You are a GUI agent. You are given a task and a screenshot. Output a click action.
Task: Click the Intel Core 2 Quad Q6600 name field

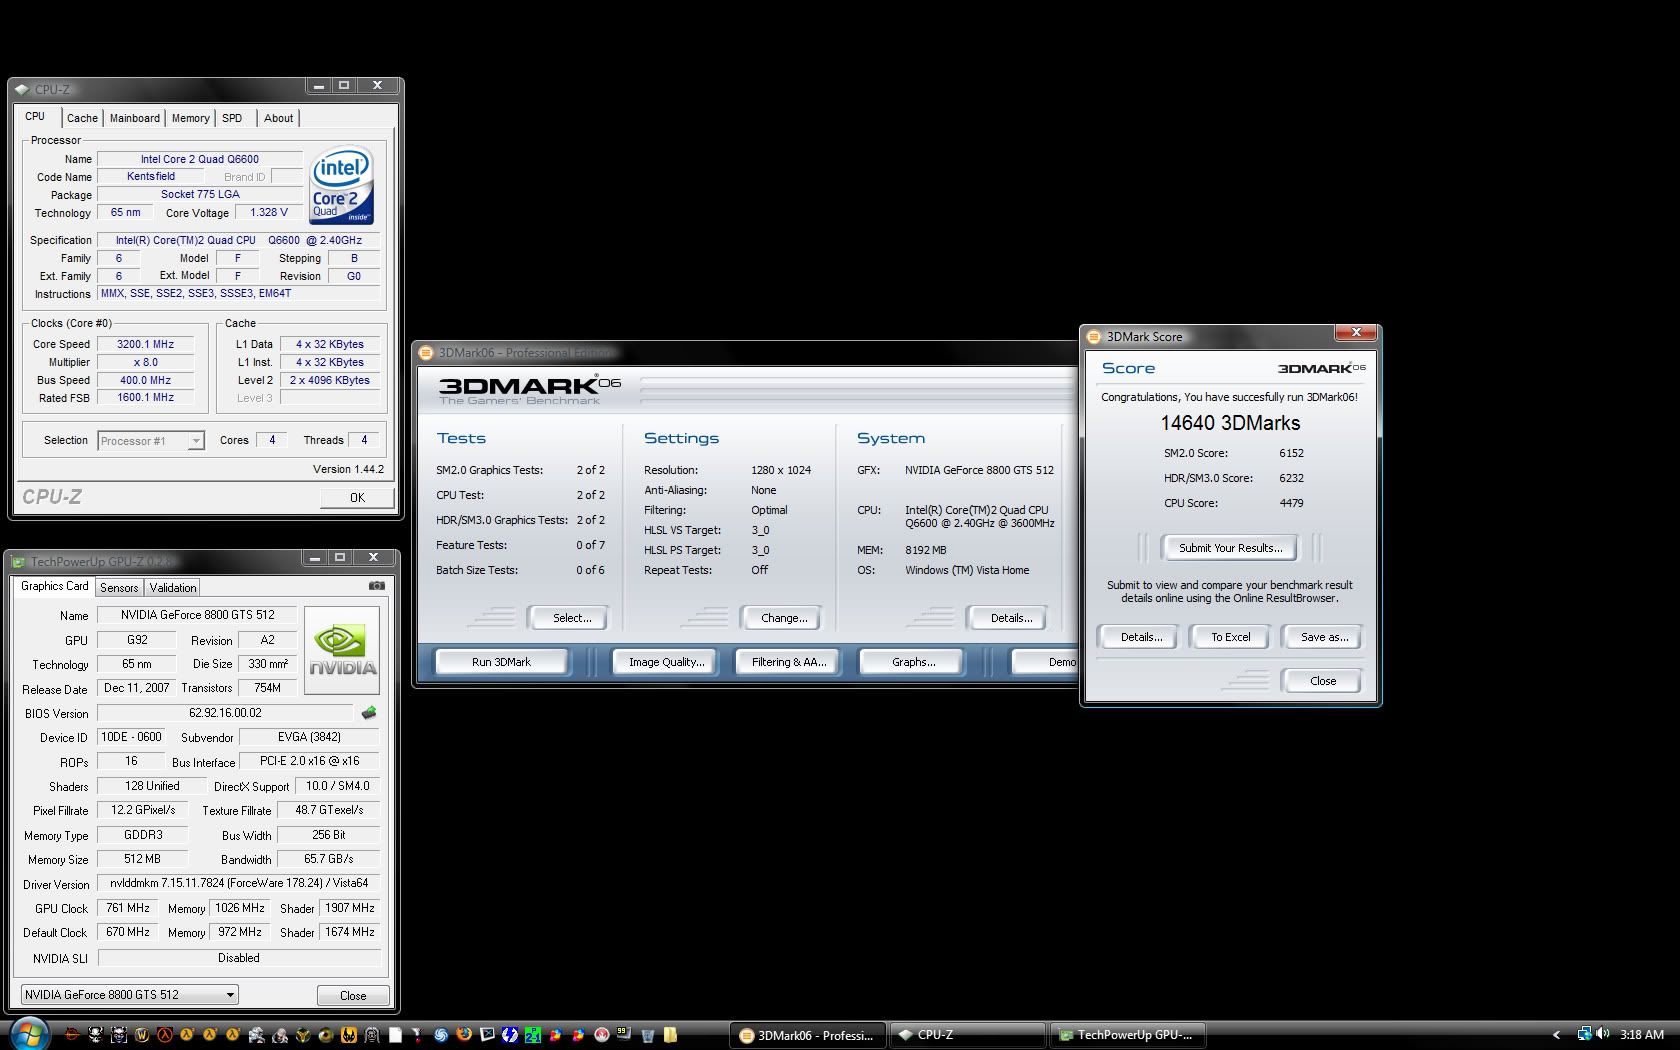199,159
